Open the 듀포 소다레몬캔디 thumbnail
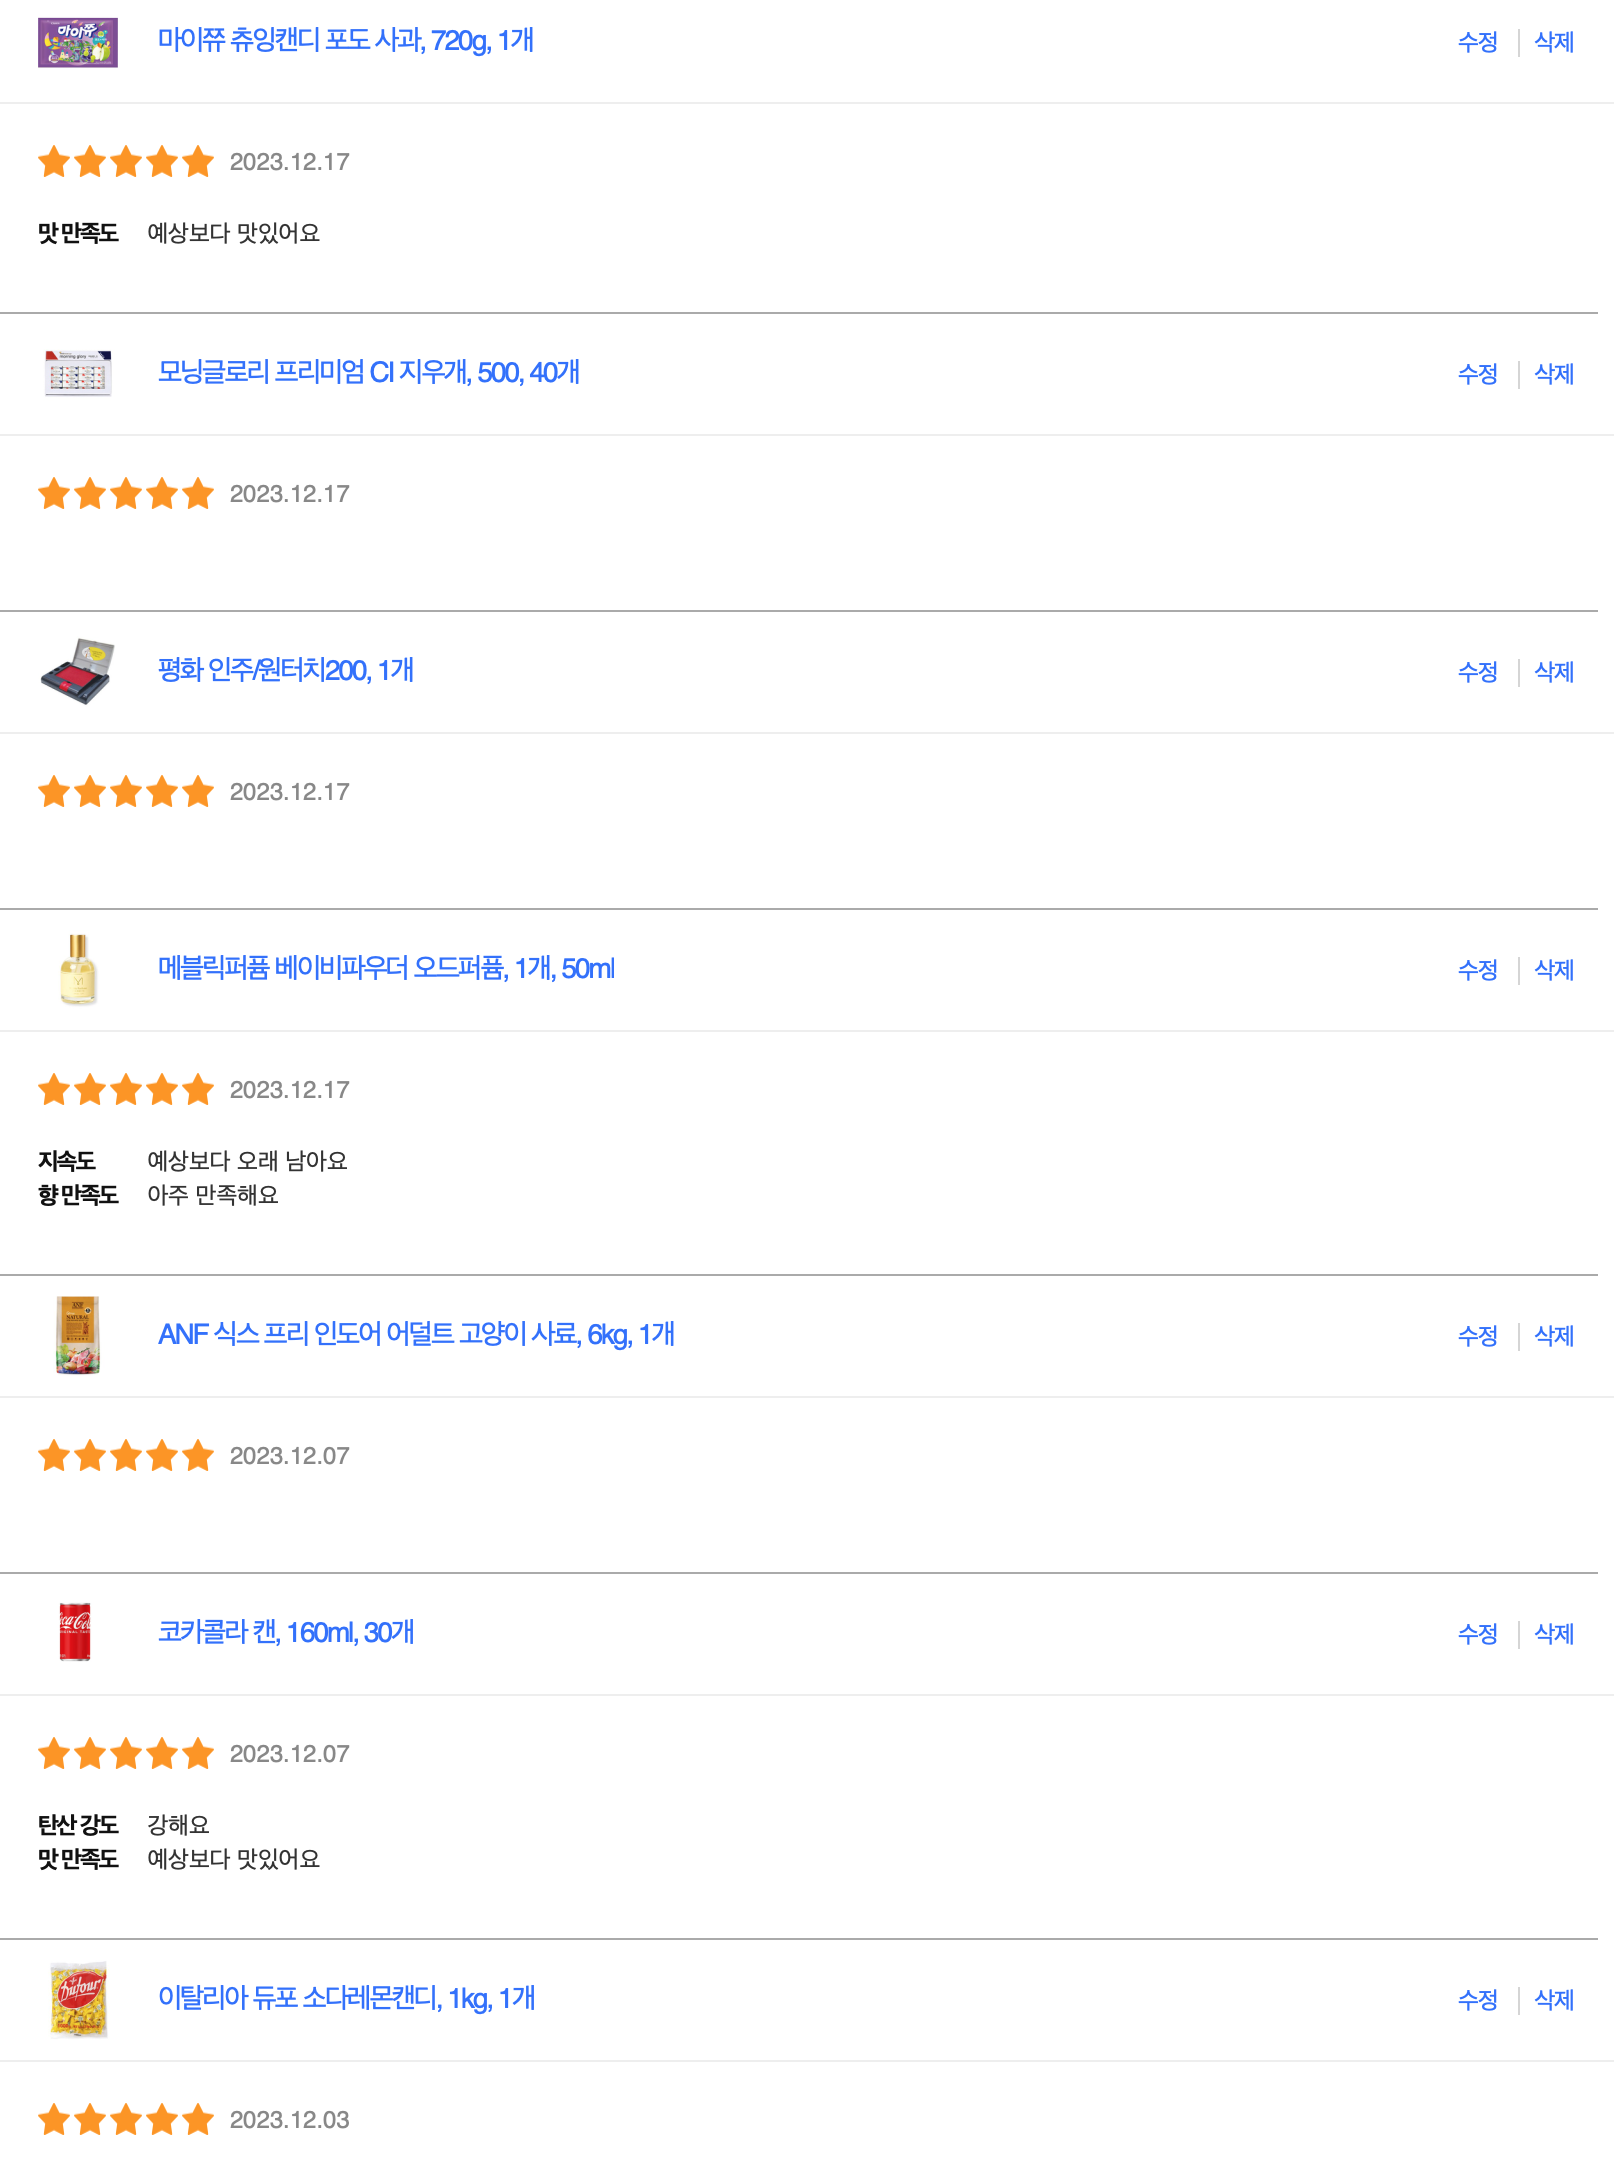Image resolution: width=1616 pixels, height=2160 pixels. click(x=78, y=1999)
